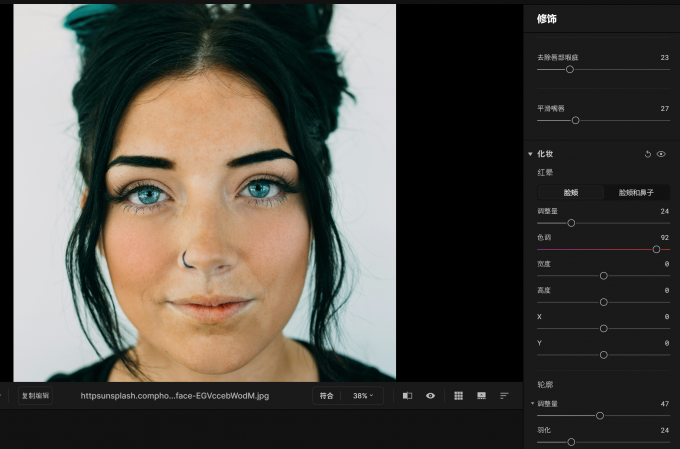The height and width of the screenshot is (449, 680).
Task: Click the 符合 fit button
Action: 326,396
